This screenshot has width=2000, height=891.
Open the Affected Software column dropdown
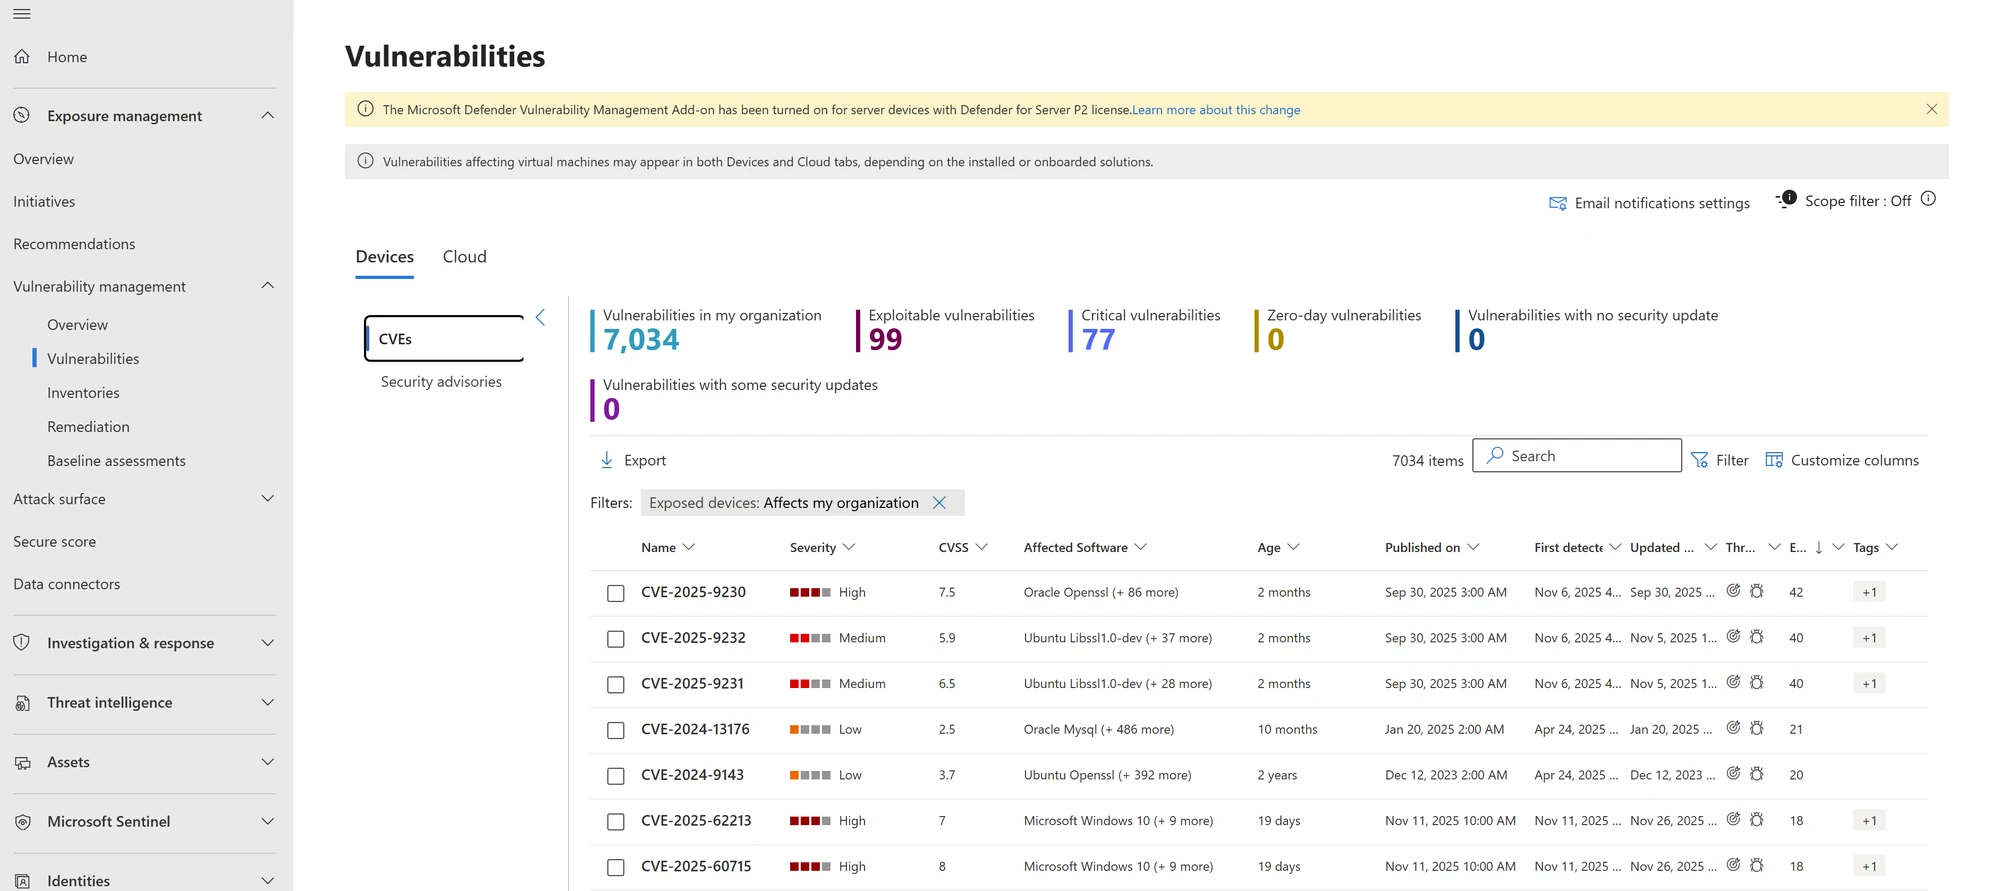pos(1141,547)
